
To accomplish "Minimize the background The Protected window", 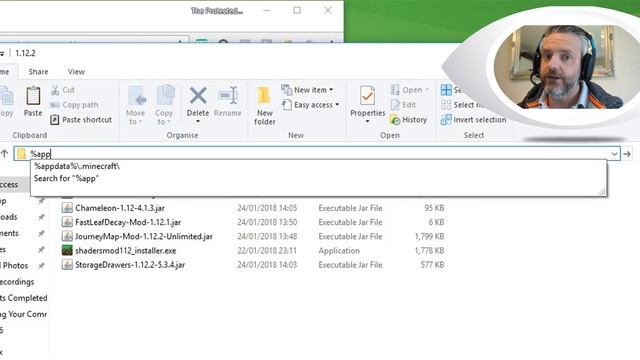I will (x=267, y=11).
